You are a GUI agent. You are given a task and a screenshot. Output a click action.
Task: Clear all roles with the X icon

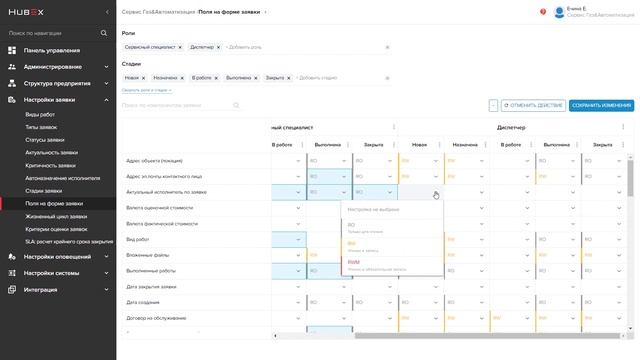point(387,47)
